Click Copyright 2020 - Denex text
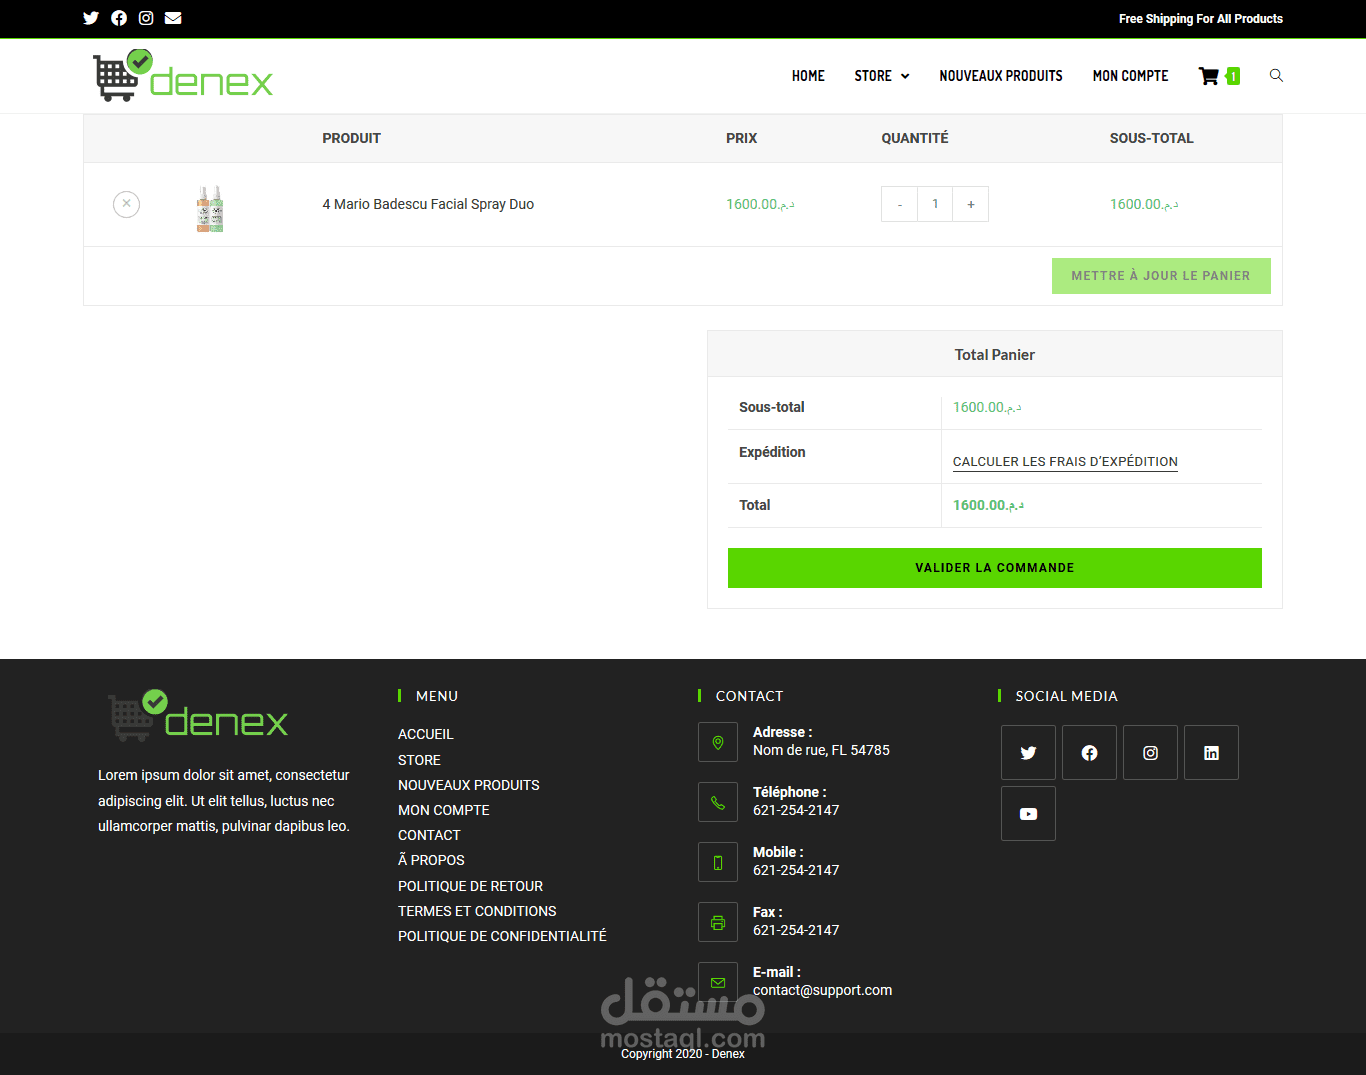This screenshot has height=1075, width=1366. pyautogui.click(x=683, y=1054)
